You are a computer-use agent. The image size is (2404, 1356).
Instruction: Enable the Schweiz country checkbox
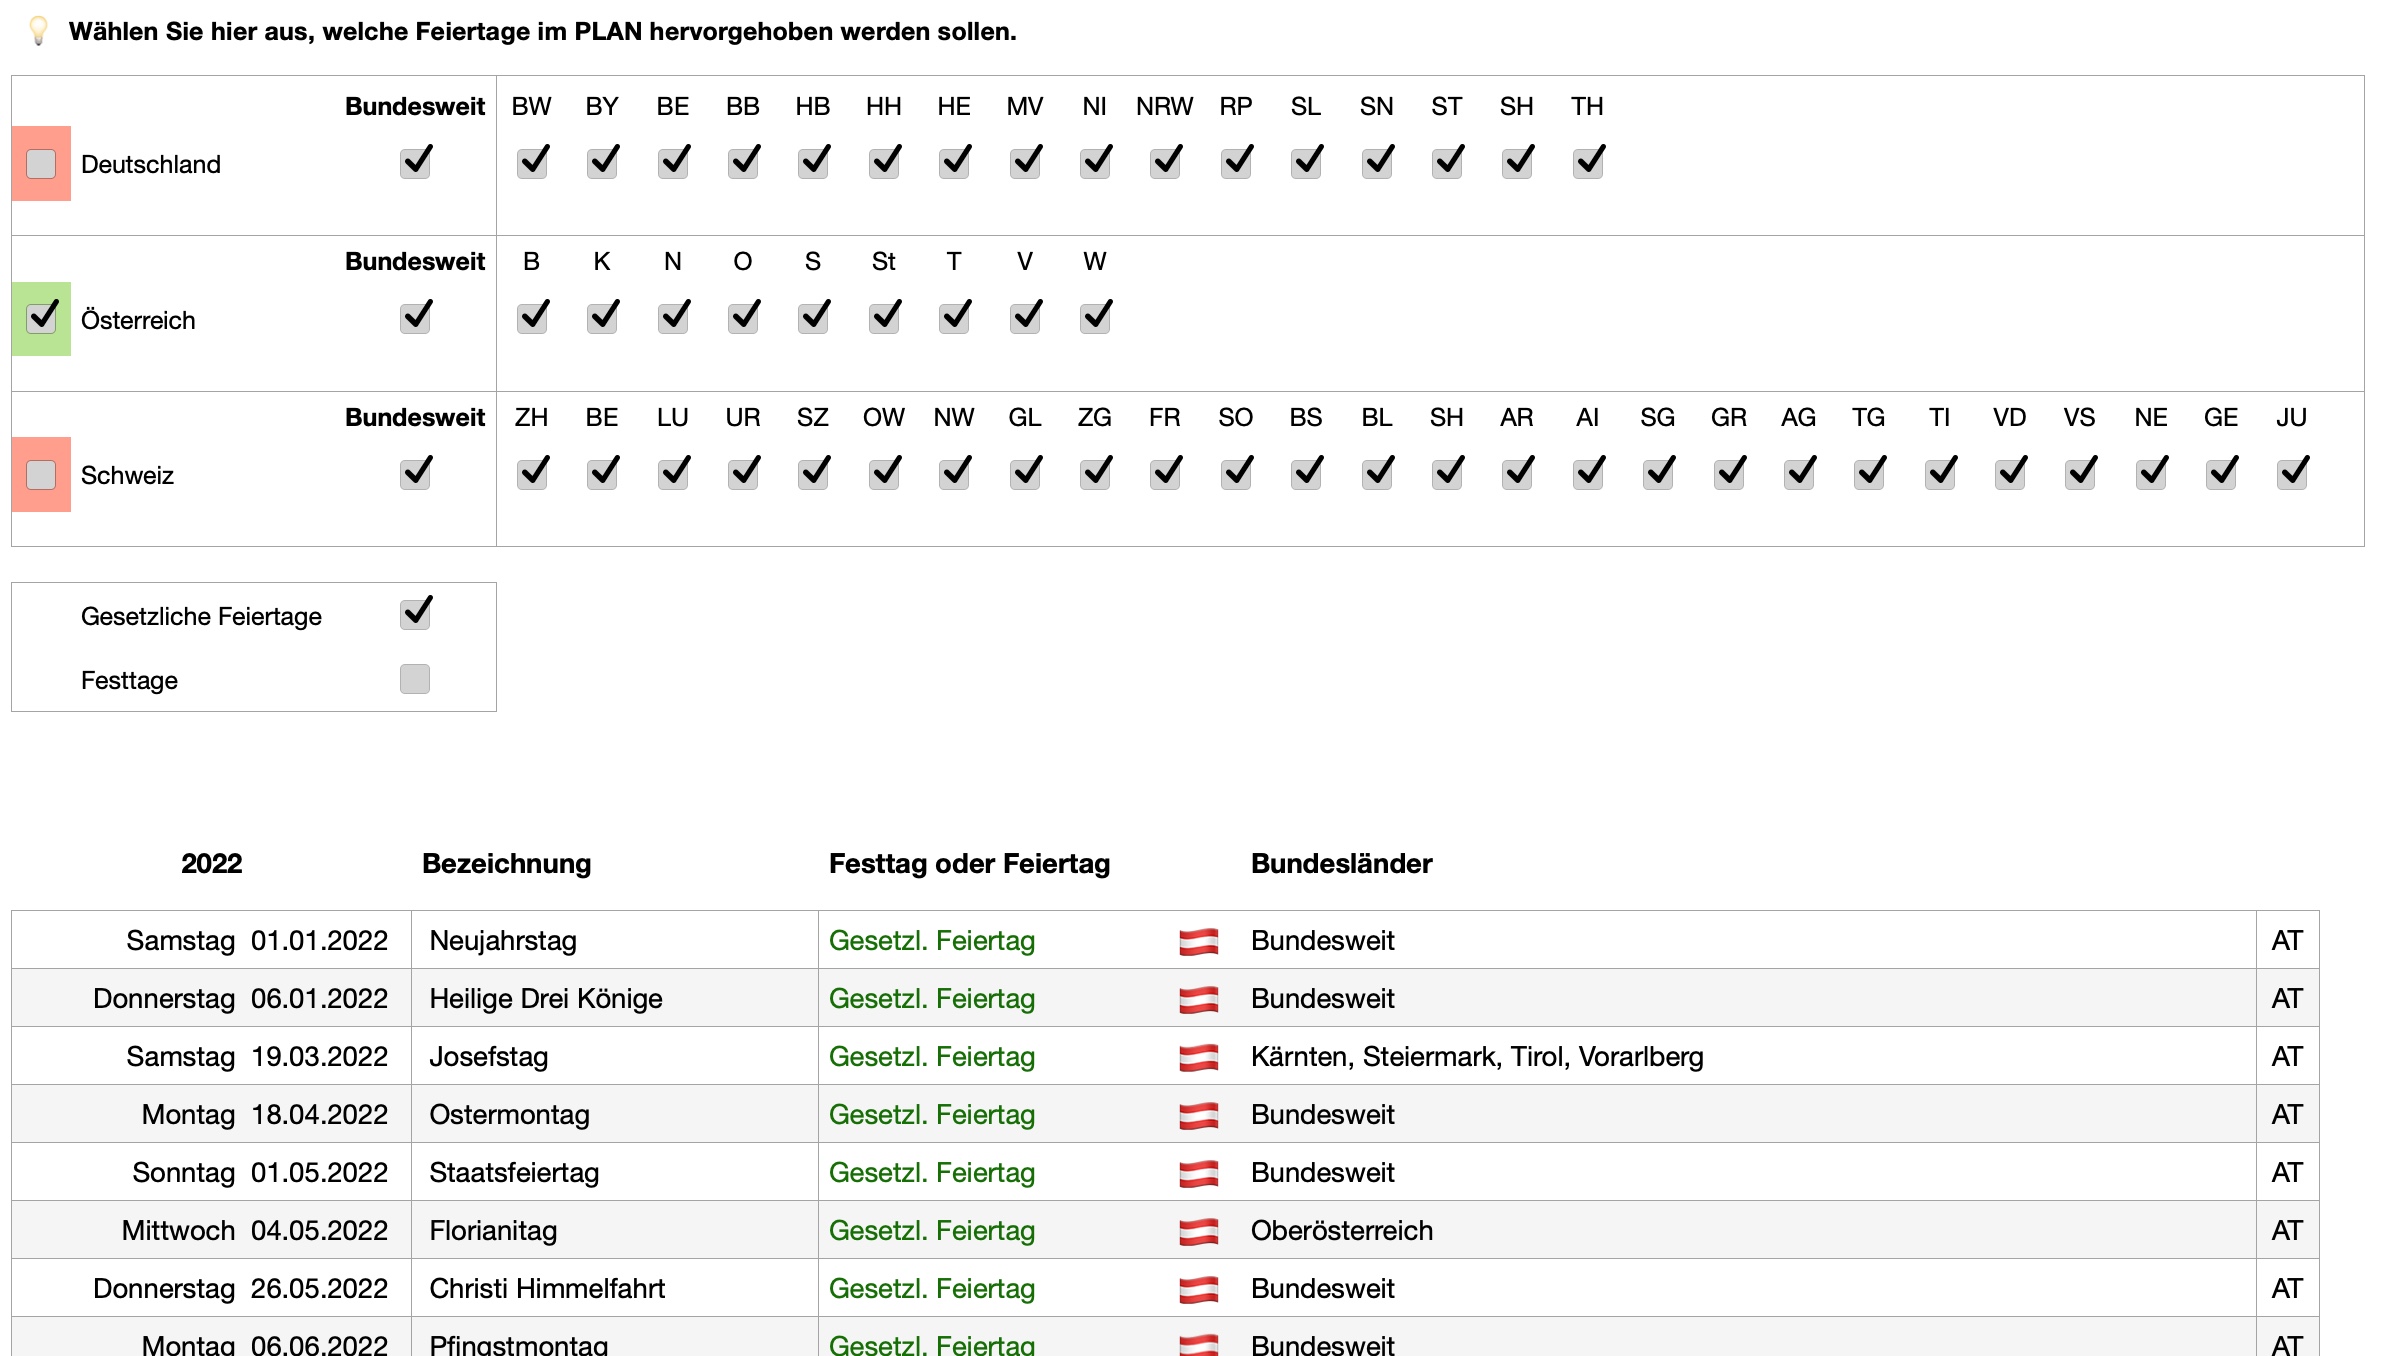click(41, 474)
